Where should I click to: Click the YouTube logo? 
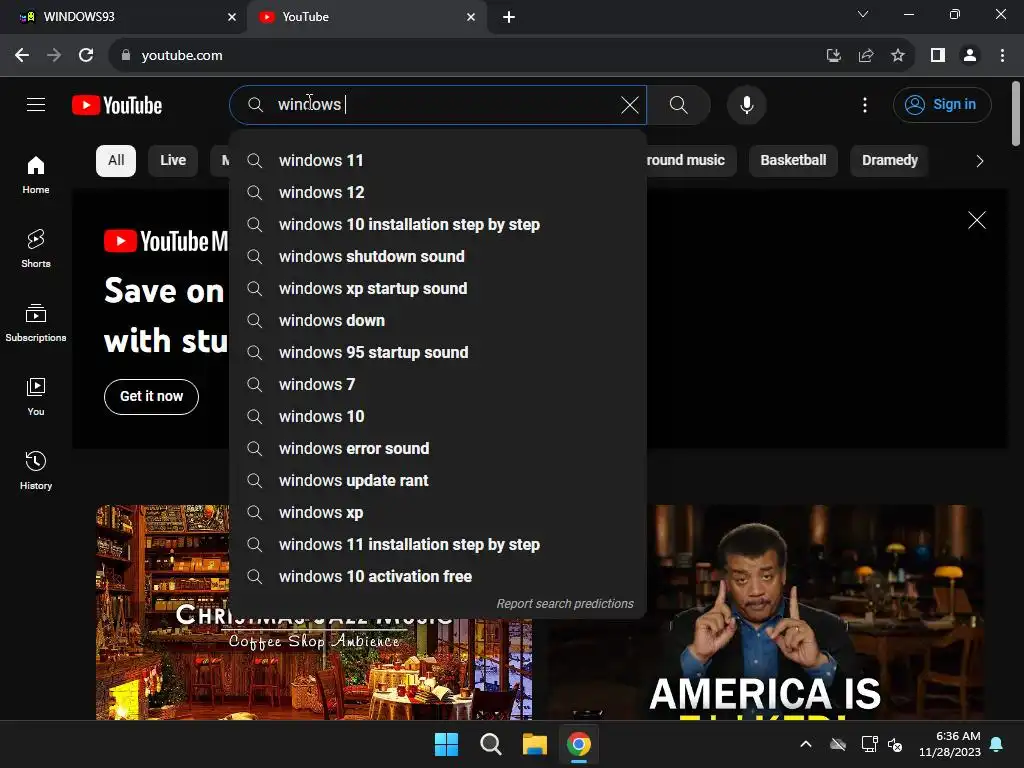pyautogui.click(x=117, y=105)
